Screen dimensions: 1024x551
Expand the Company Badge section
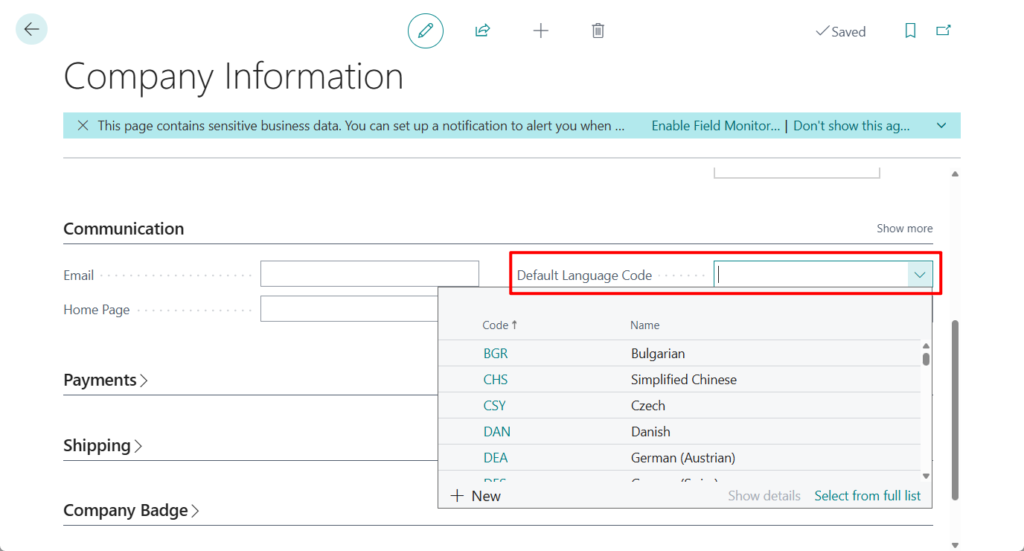pos(131,510)
